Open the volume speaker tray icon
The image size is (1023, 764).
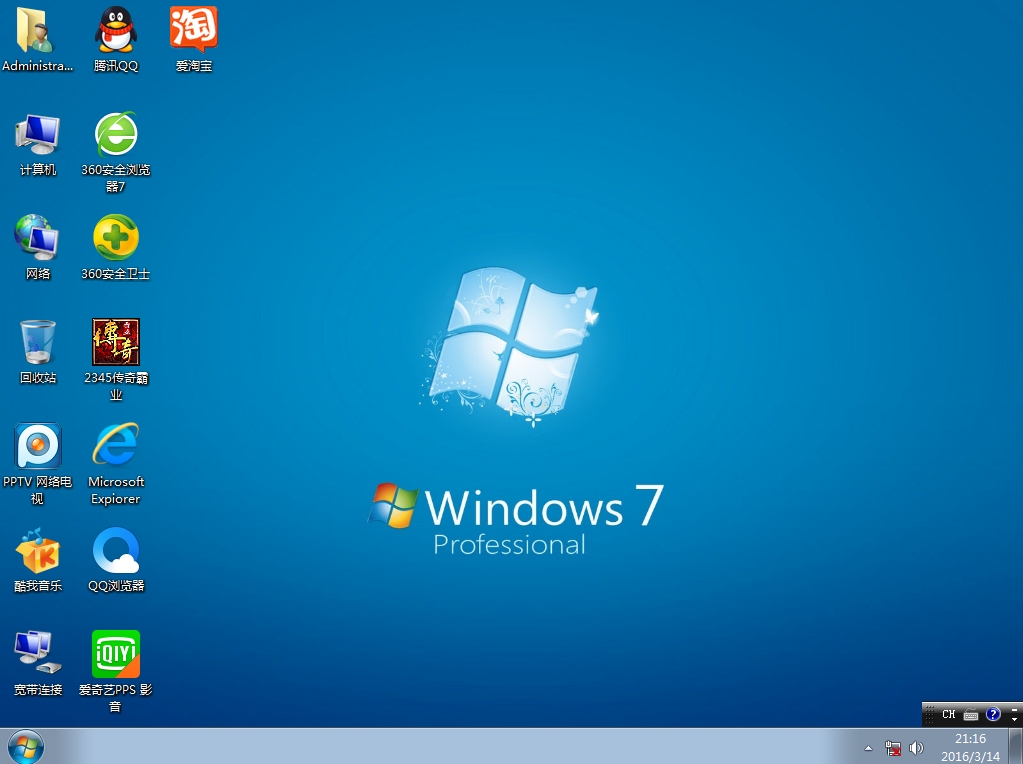pos(916,748)
